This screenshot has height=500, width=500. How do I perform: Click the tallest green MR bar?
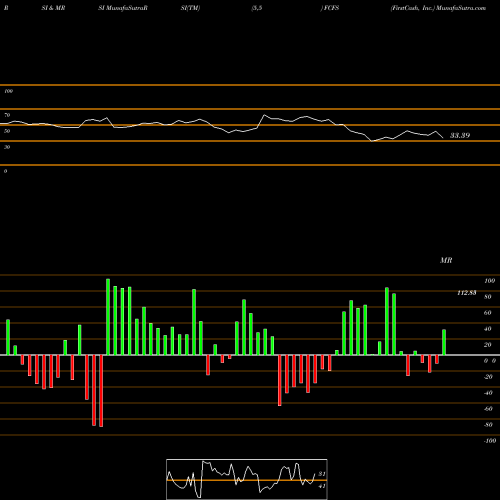pyautogui.click(x=108, y=317)
